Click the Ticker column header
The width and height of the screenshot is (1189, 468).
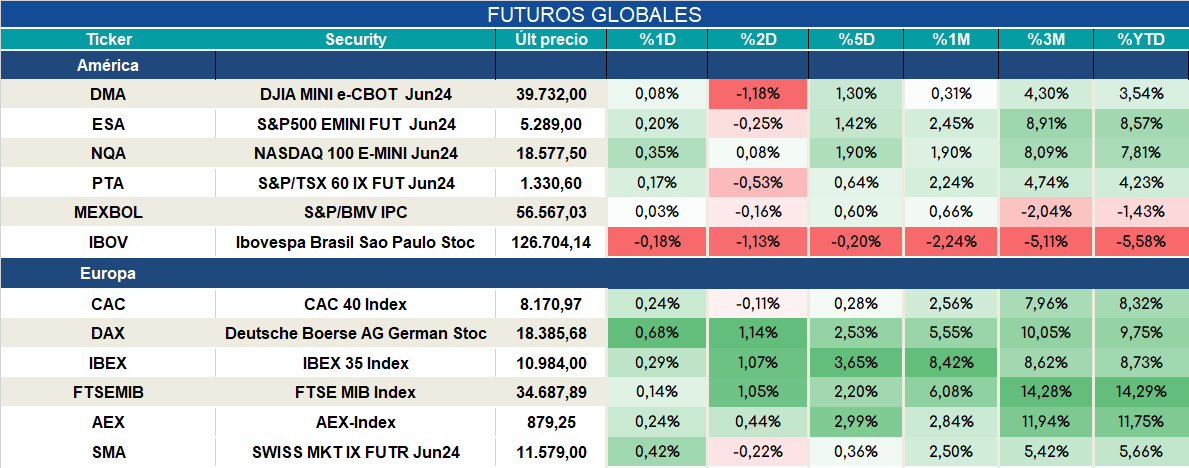click(x=108, y=39)
